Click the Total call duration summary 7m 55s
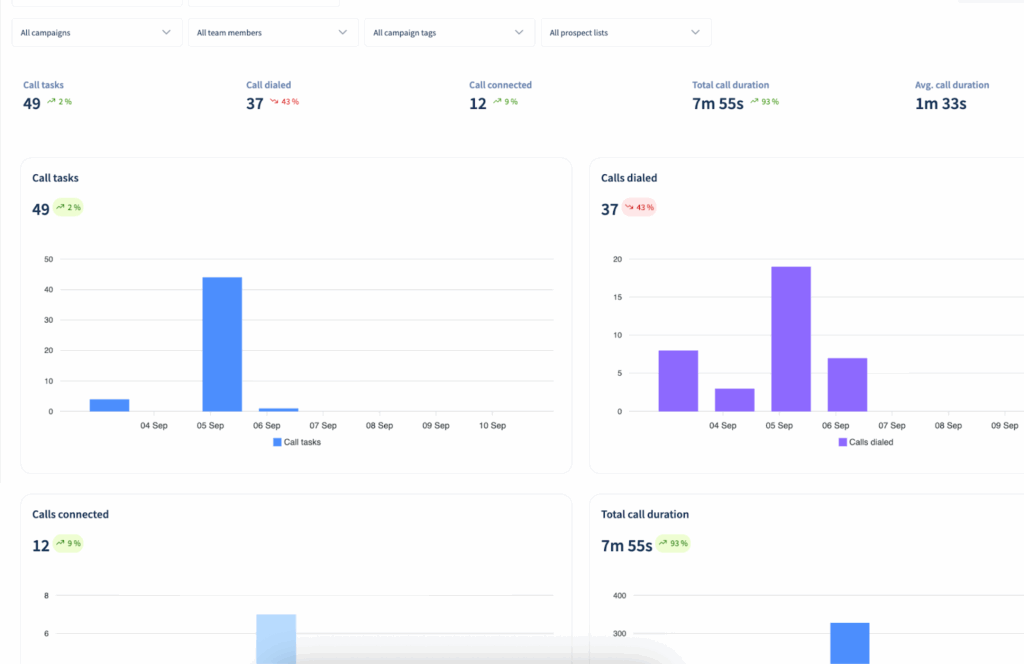 [717, 103]
